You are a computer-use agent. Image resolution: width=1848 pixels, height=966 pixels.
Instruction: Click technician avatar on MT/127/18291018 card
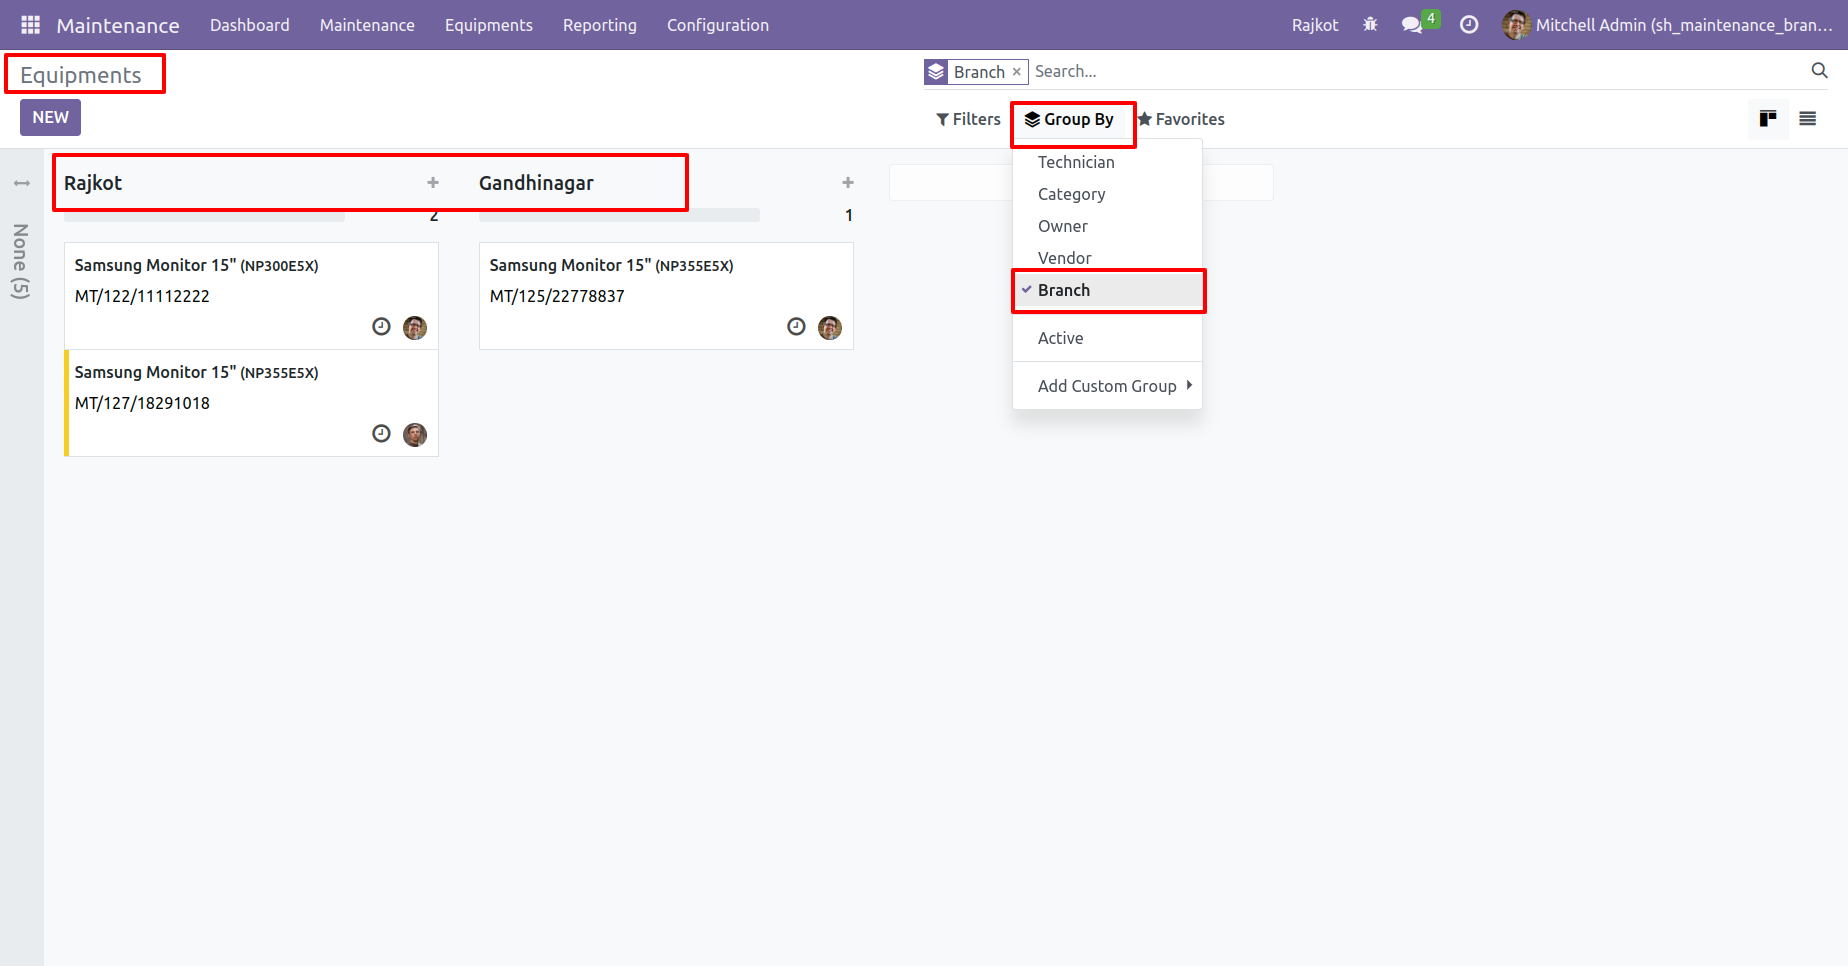pyautogui.click(x=415, y=434)
